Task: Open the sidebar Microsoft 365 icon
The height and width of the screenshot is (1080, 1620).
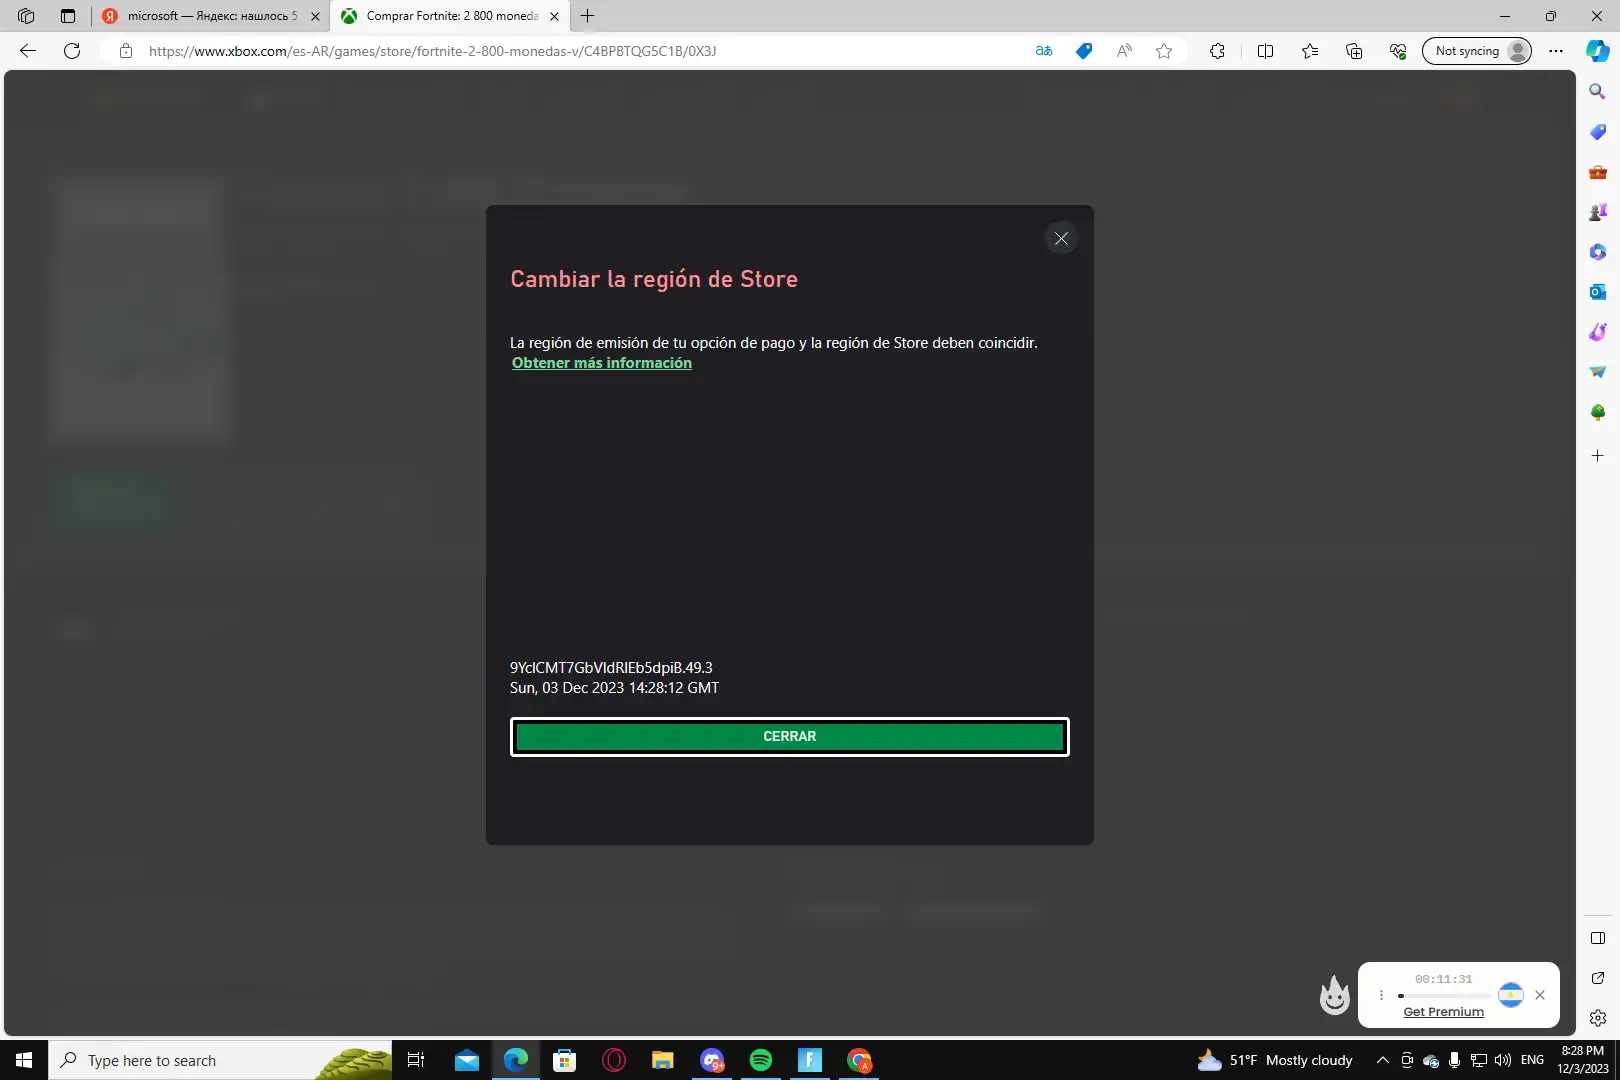Action: (x=1598, y=252)
